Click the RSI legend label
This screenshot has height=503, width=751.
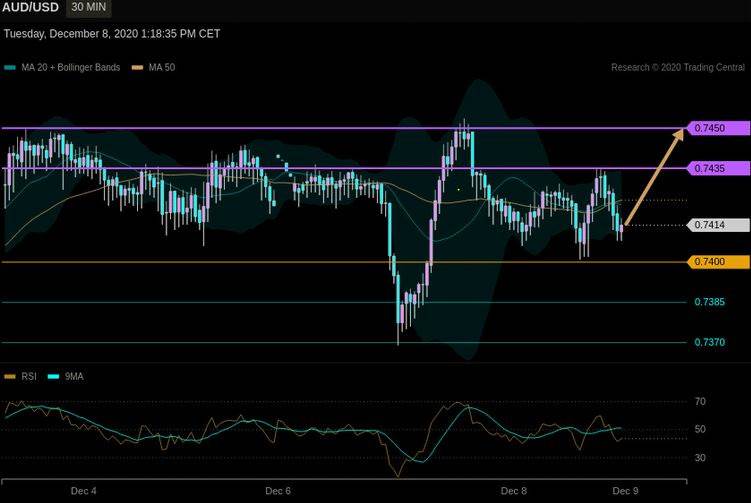pyautogui.click(x=29, y=377)
